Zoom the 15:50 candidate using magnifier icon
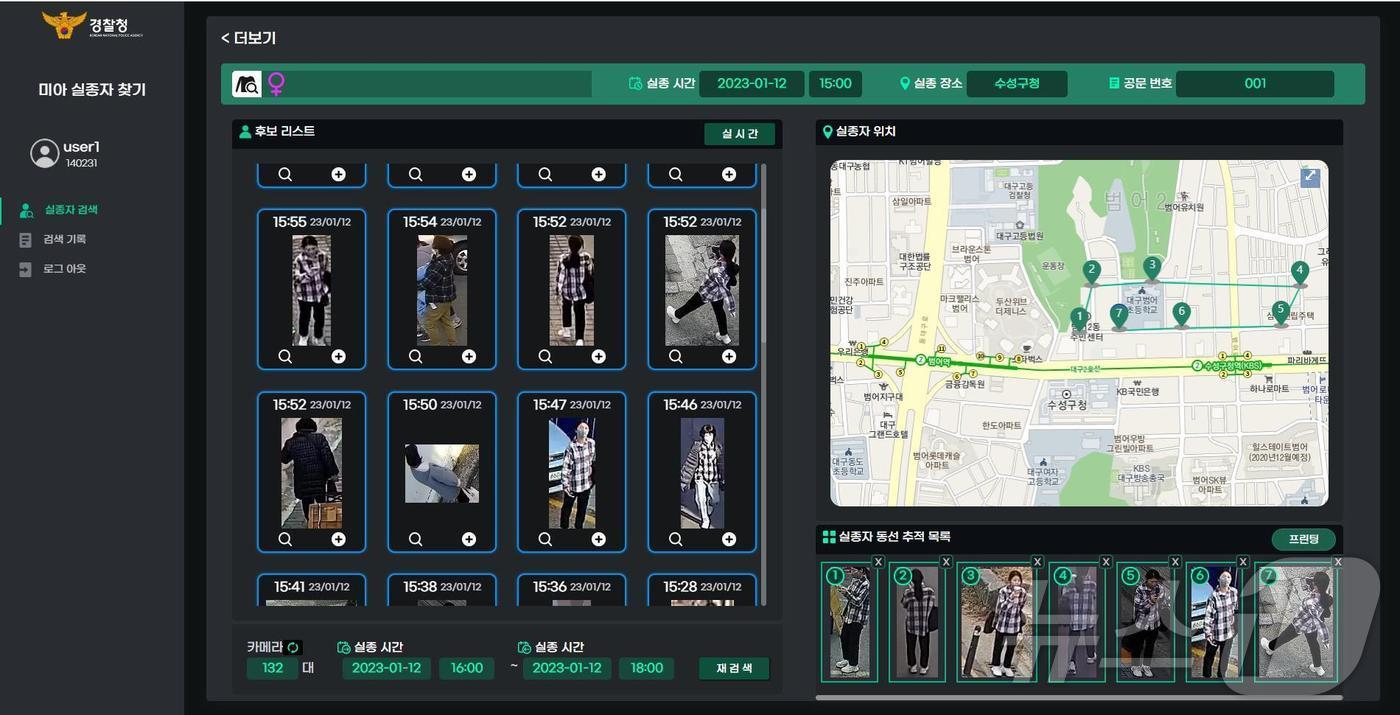 click(415, 540)
